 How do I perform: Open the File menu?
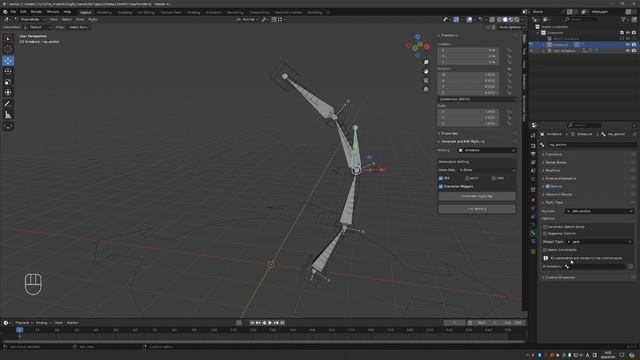click(13, 12)
